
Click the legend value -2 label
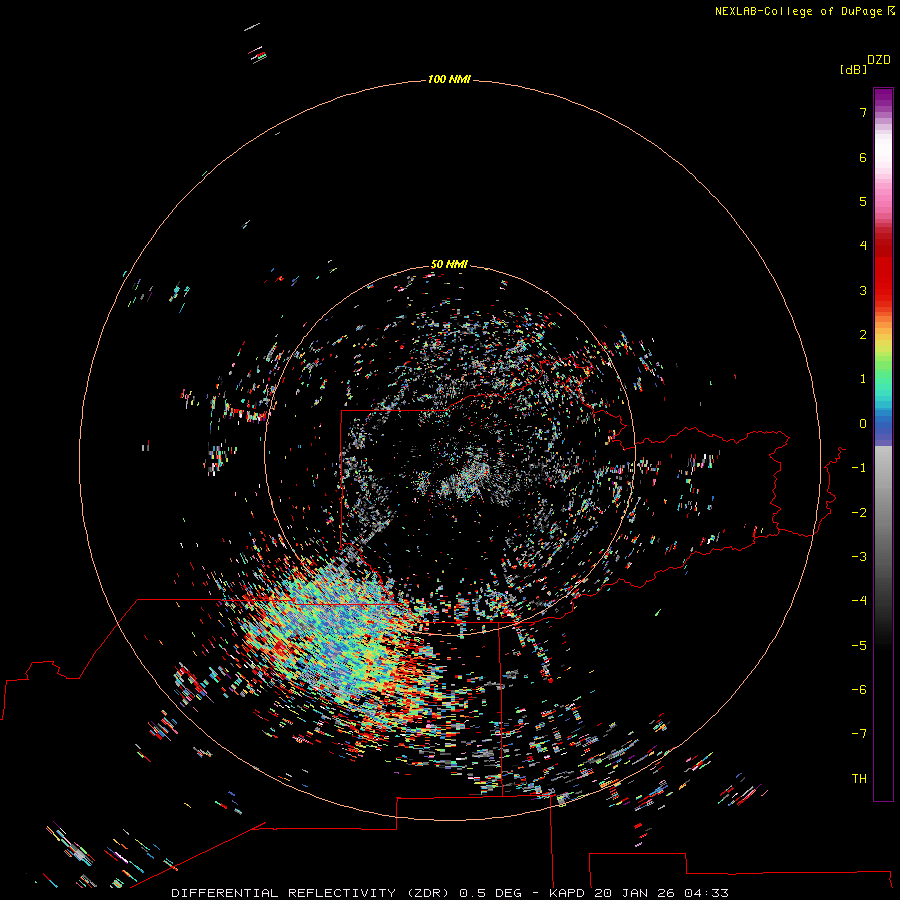click(x=859, y=513)
